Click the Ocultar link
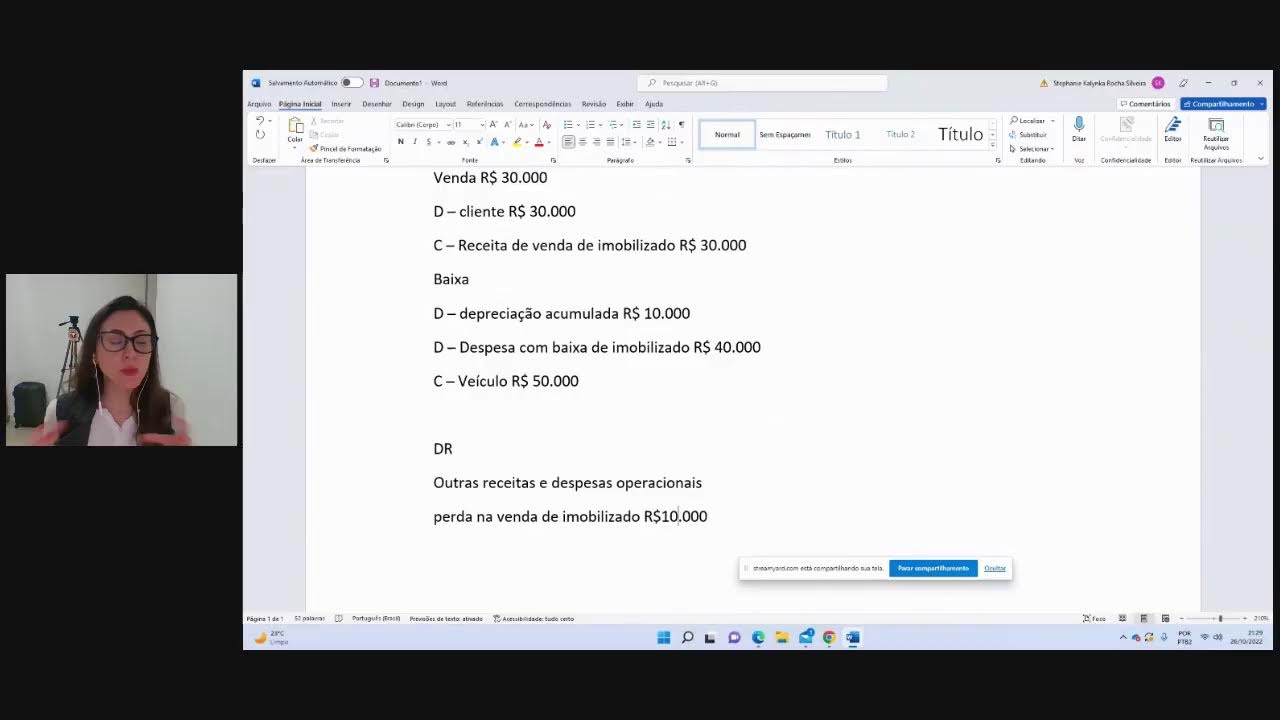This screenshot has width=1280, height=720. coord(995,568)
